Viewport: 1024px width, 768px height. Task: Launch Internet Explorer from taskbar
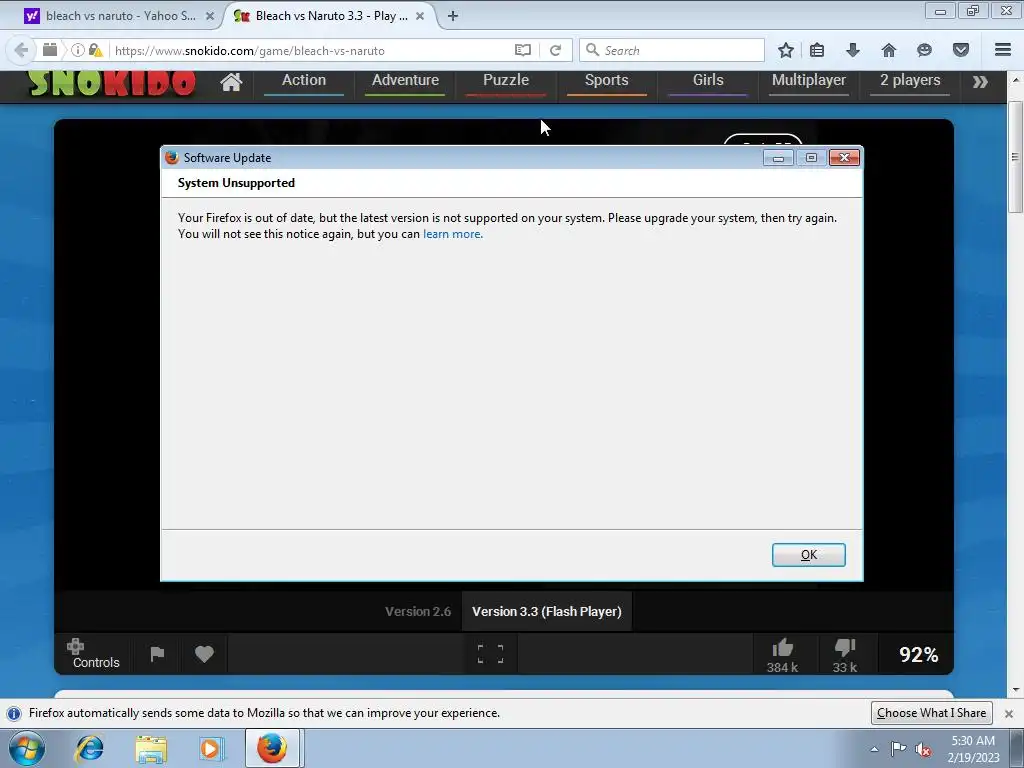tap(89, 748)
